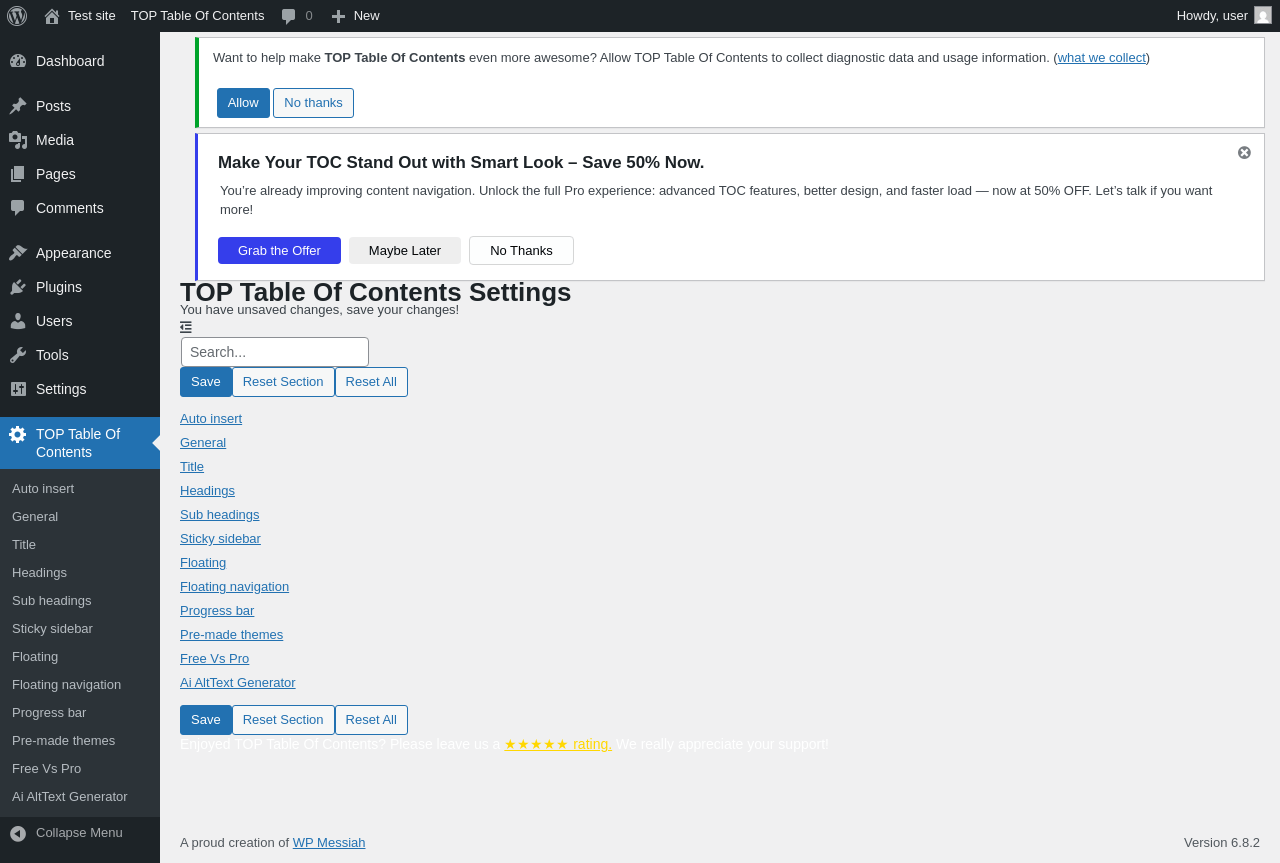Open the Ai AltText Generator settings link
This screenshot has width=1280, height=863.
click(x=238, y=683)
